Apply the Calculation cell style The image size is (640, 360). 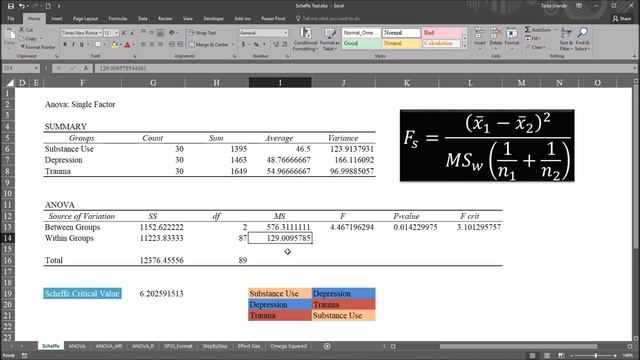coord(441,43)
